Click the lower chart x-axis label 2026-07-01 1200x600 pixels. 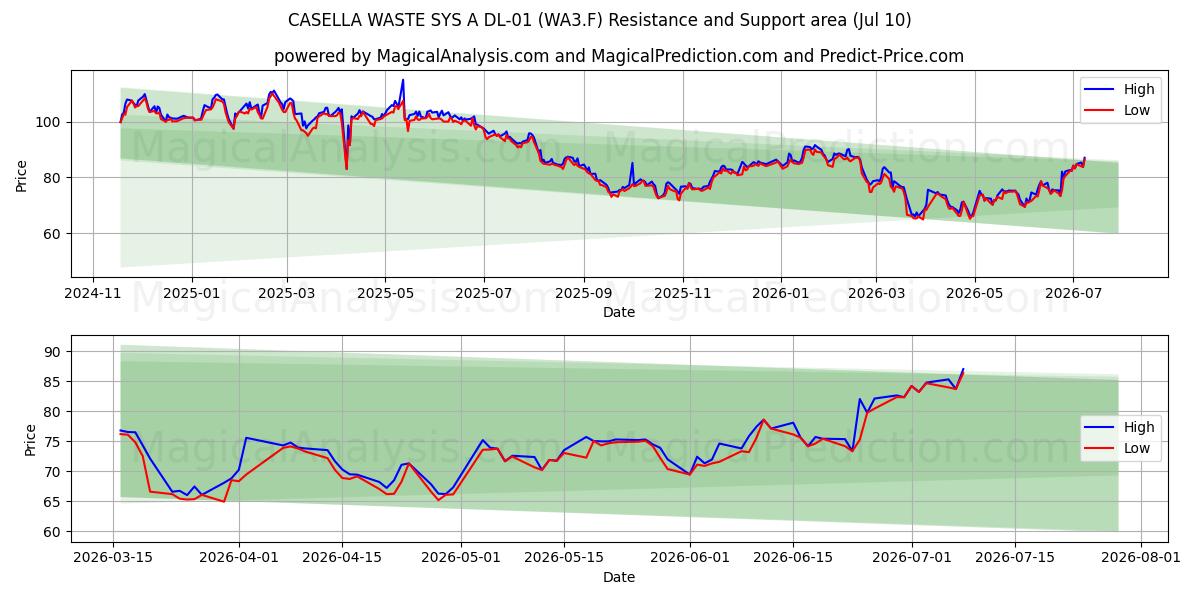click(912, 560)
